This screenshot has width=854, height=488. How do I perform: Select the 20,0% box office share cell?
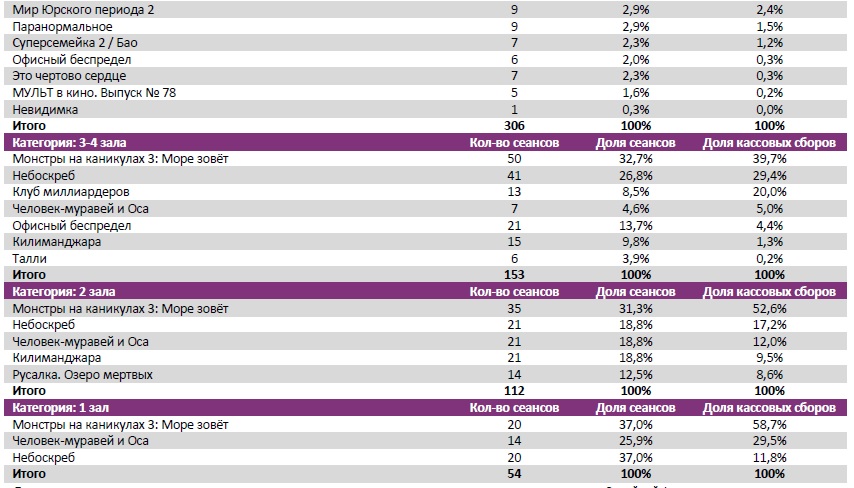click(769, 192)
